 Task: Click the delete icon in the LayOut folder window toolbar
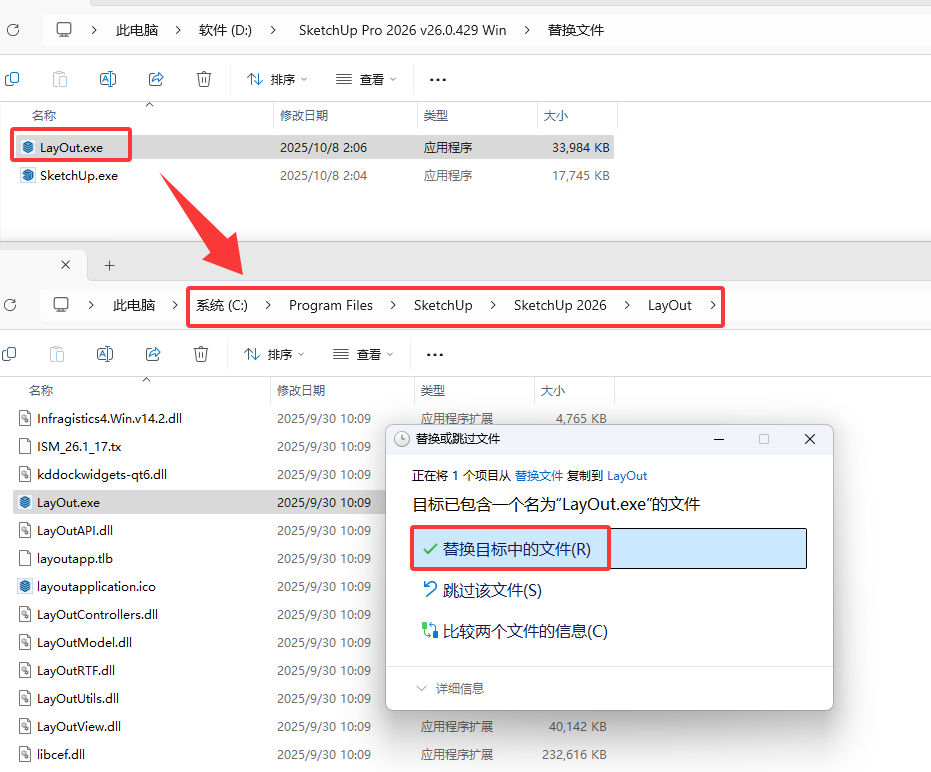coord(201,354)
